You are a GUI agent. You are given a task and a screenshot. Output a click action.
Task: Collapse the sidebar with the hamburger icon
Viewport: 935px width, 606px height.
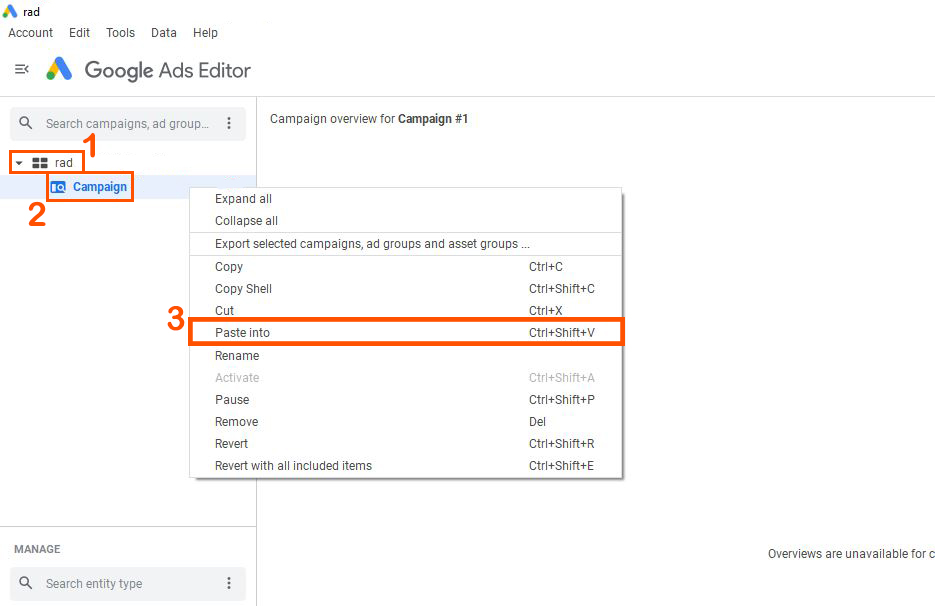(21, 69)
